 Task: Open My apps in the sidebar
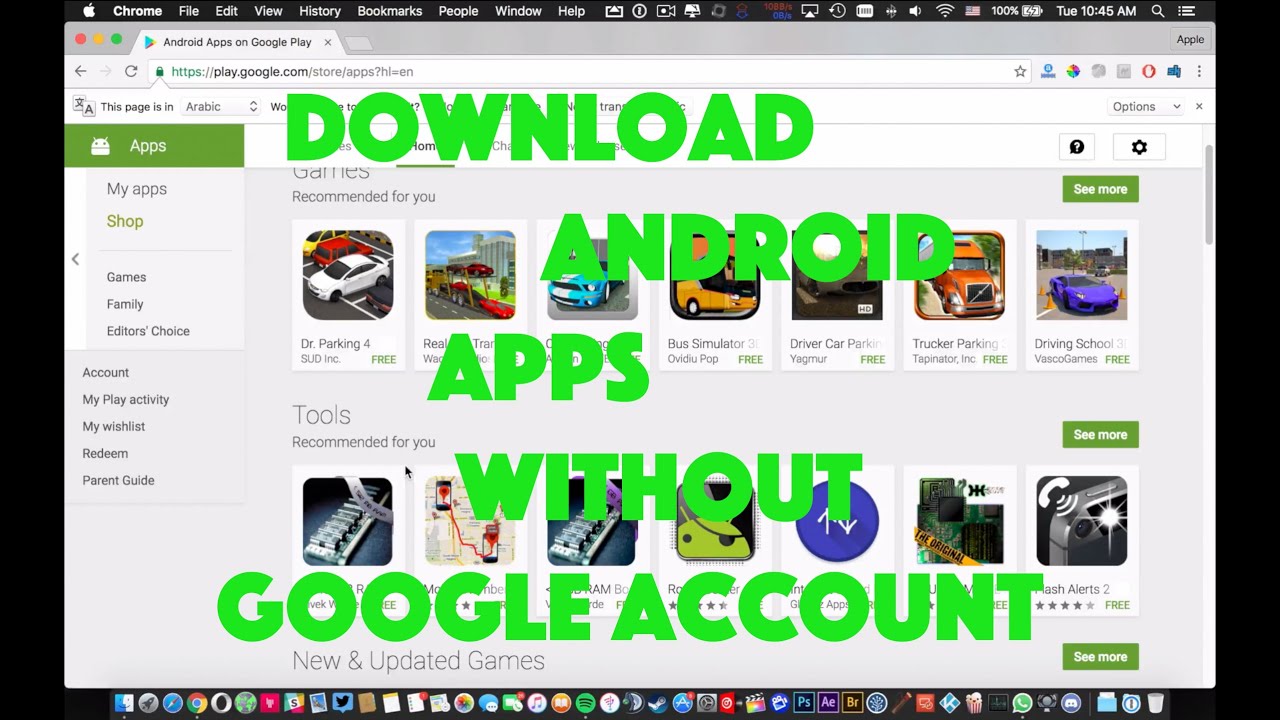(137, 189)
